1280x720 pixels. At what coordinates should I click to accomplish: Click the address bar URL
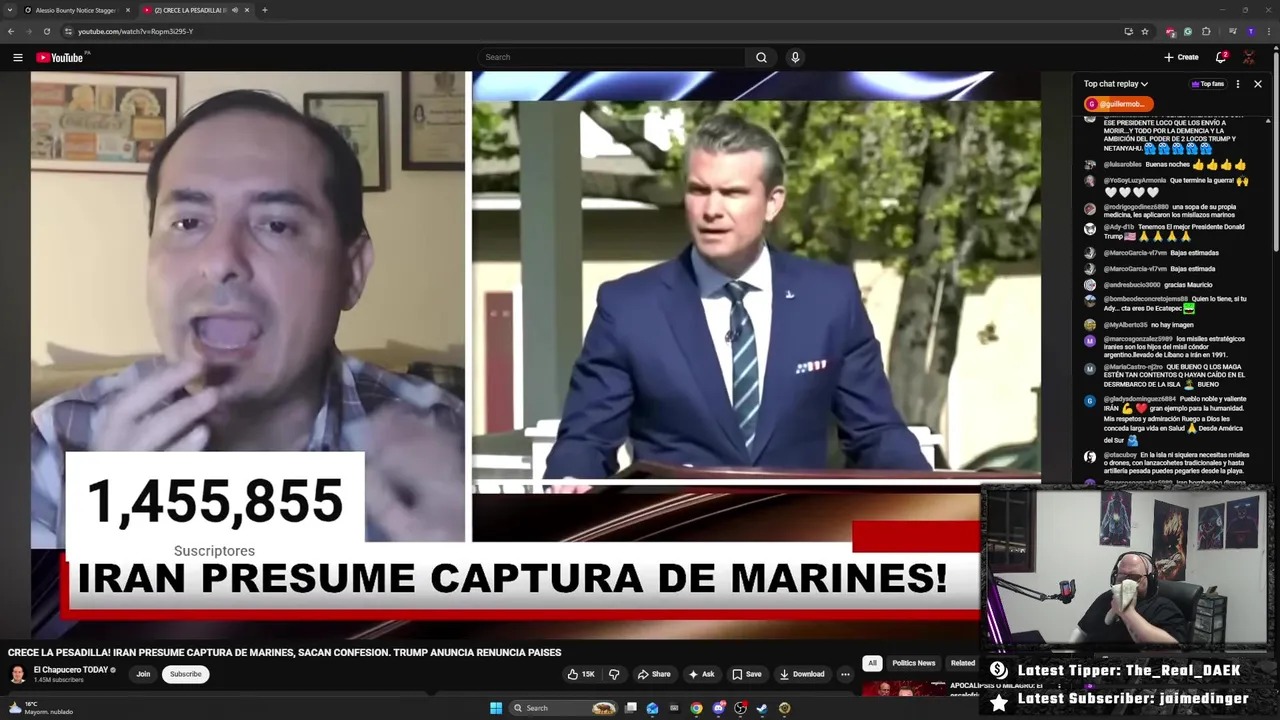tap(136, 31)
